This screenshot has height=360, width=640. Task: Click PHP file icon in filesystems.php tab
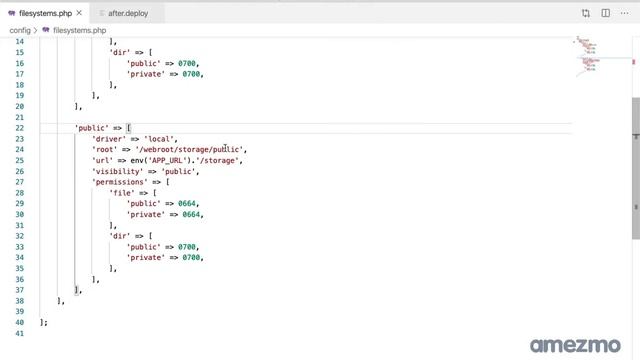coord(12,13)
